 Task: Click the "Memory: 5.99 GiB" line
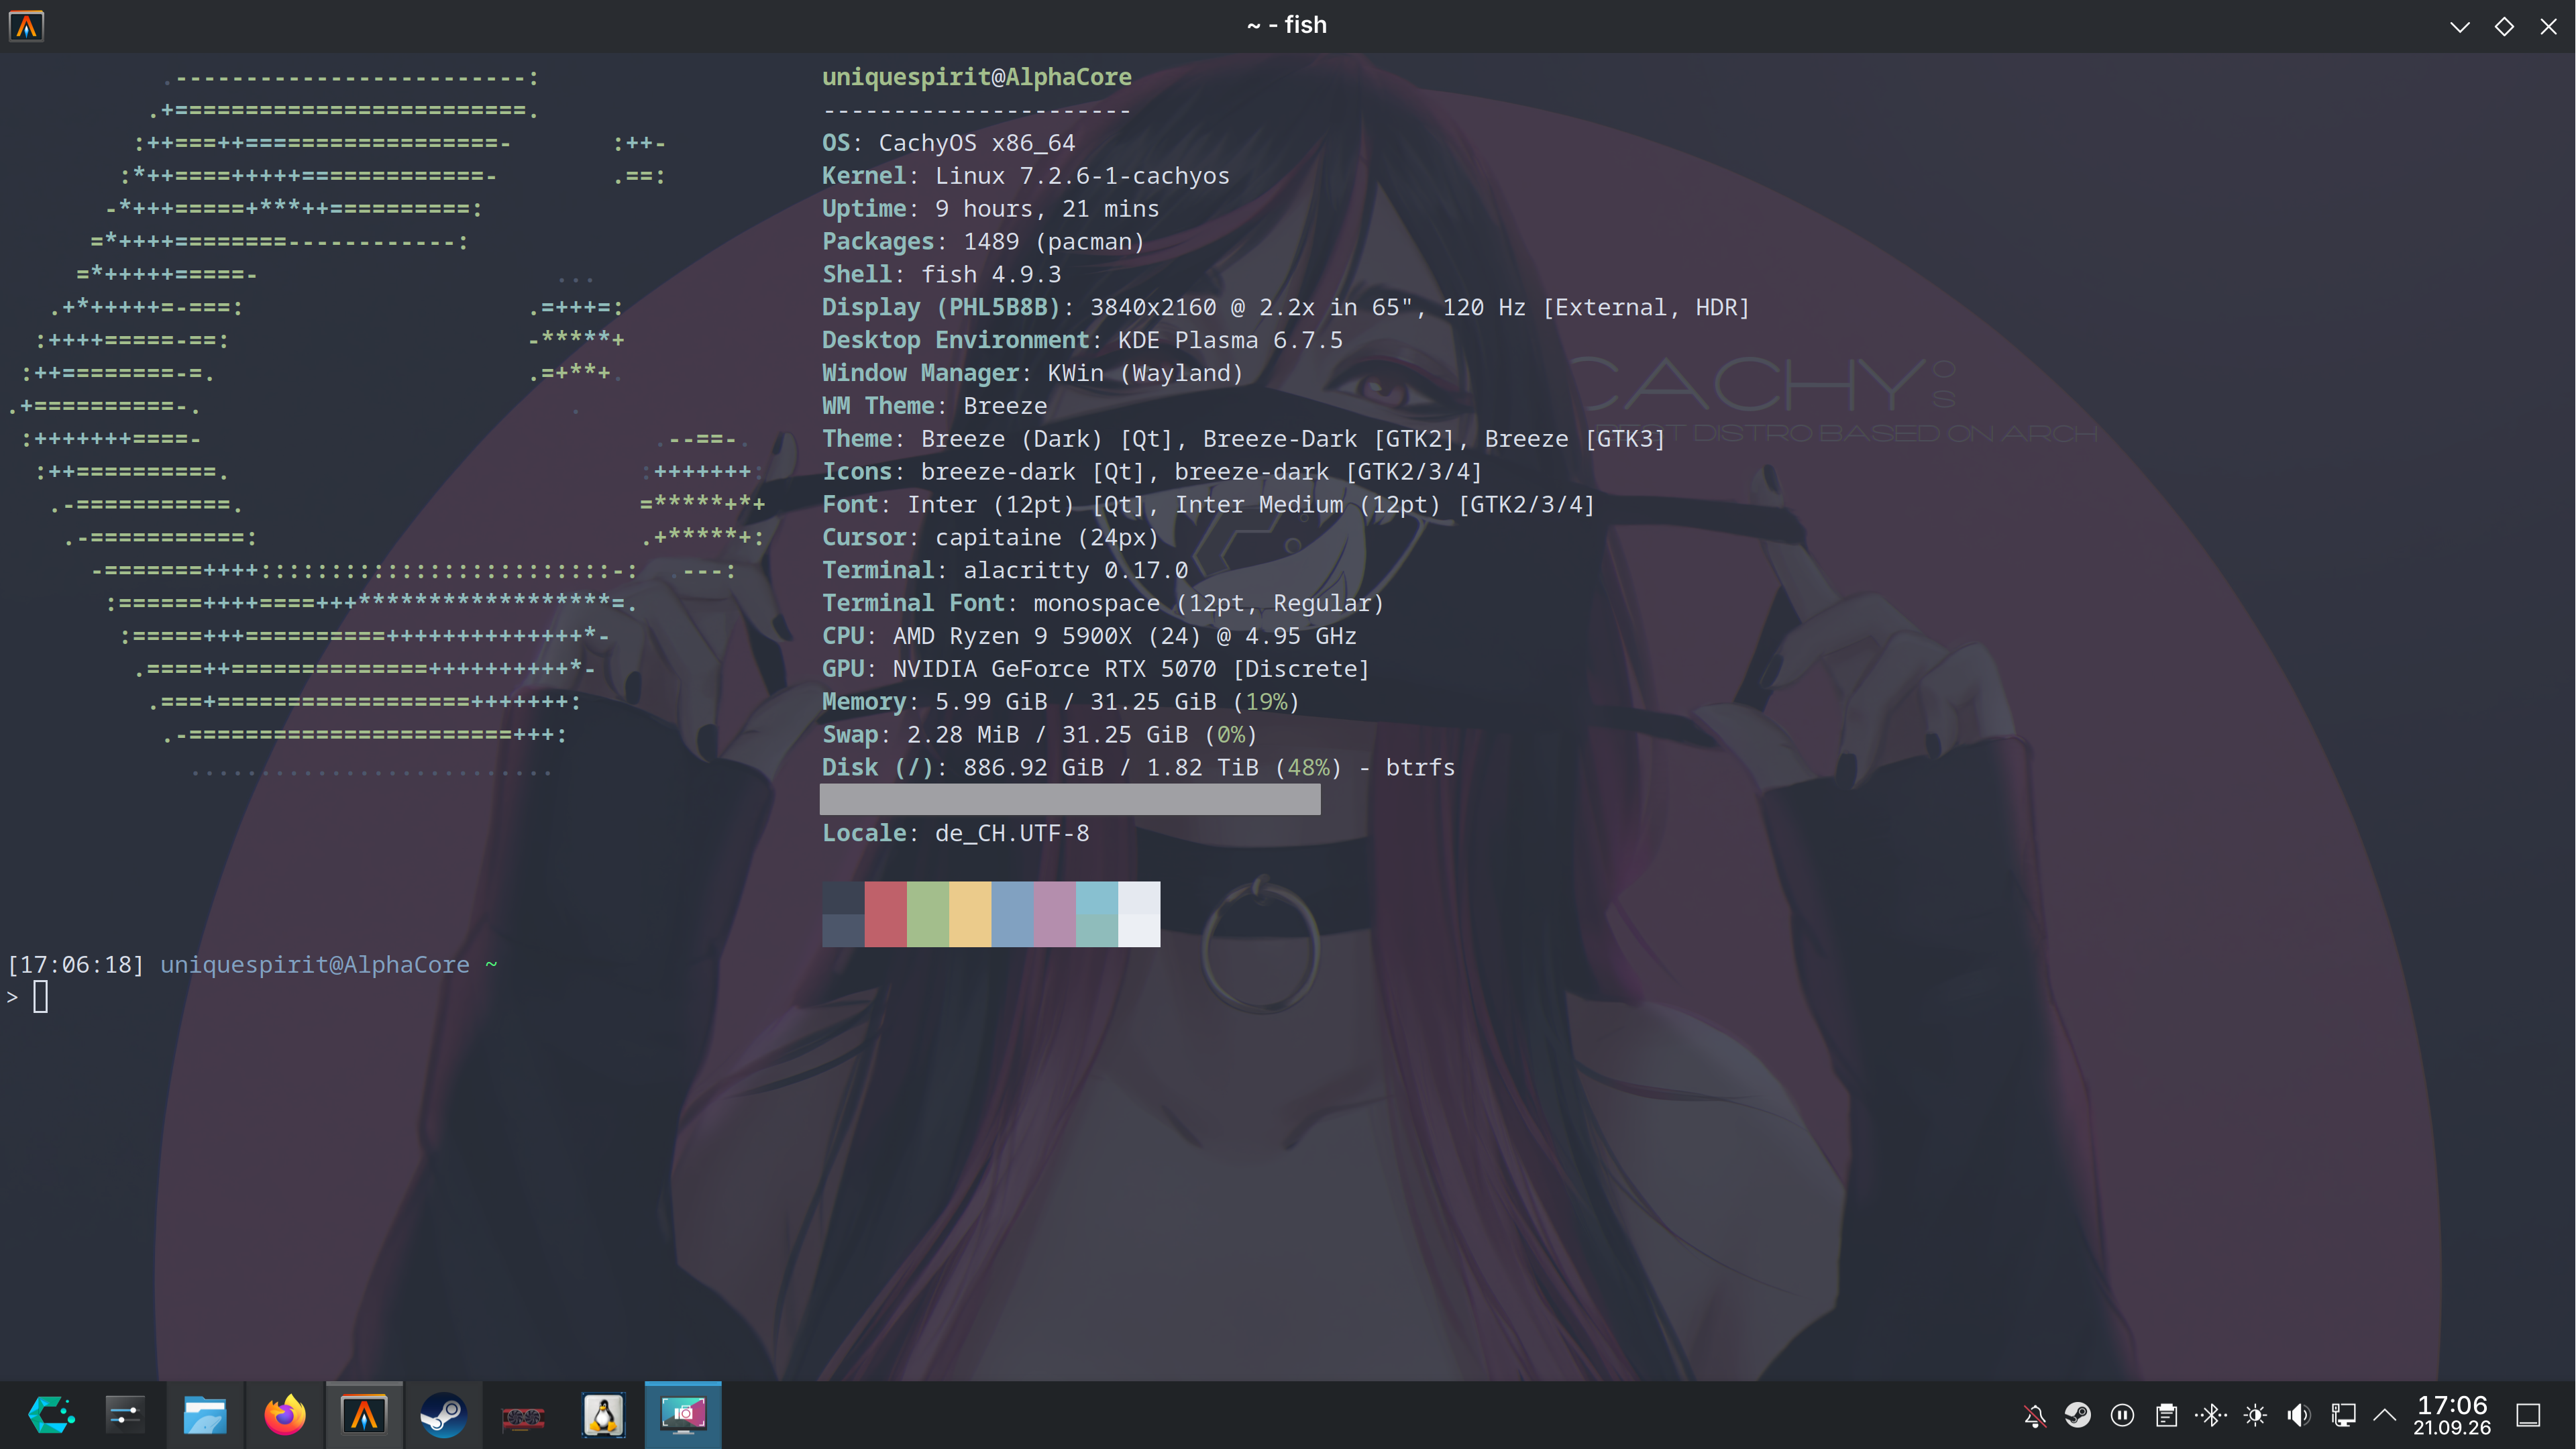pos(1061,702)
